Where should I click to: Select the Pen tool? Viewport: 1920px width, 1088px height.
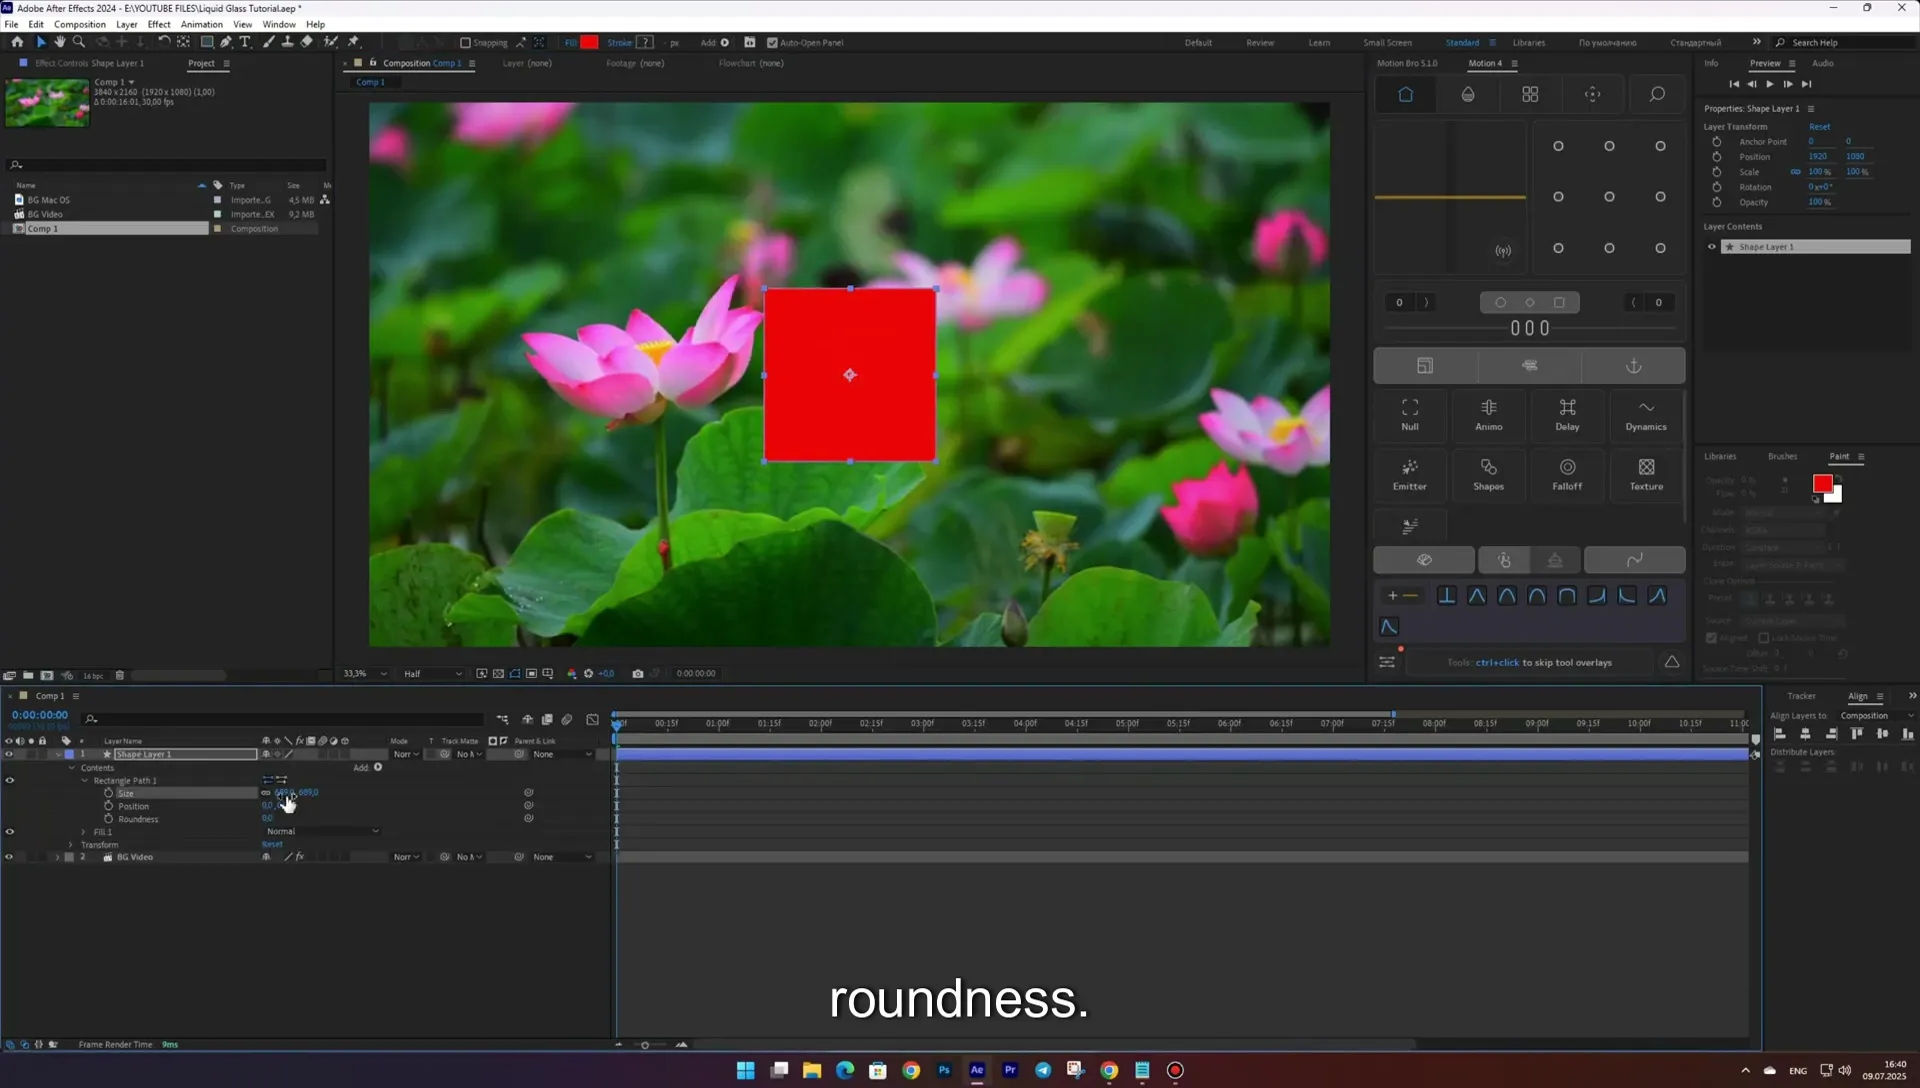click(226, 42)
